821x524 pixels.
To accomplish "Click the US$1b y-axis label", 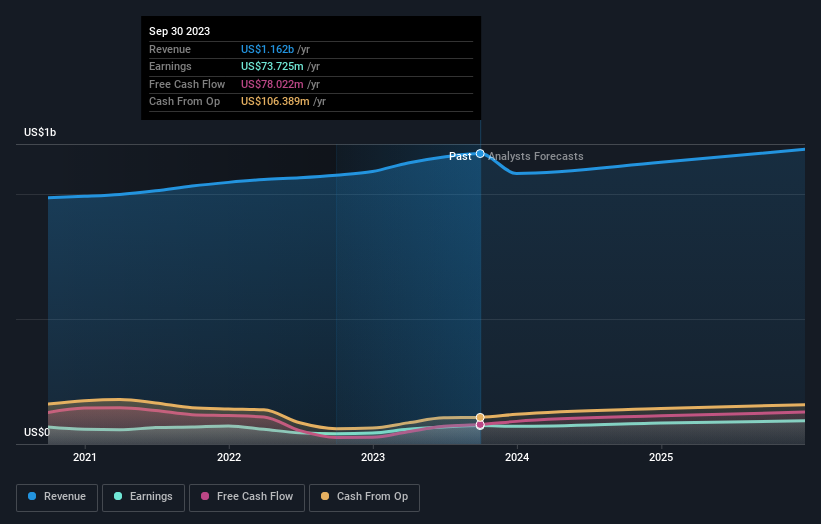I will tap(40, 132).
